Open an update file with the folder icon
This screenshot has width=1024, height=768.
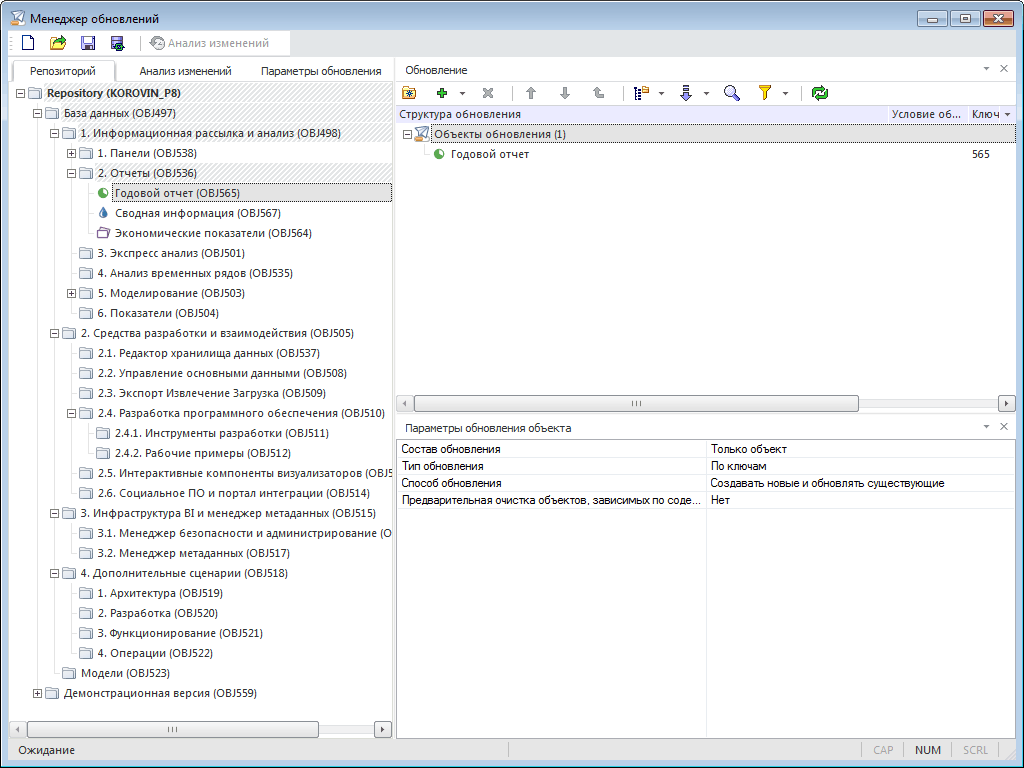pyautogui.click(x=58, y=43)
